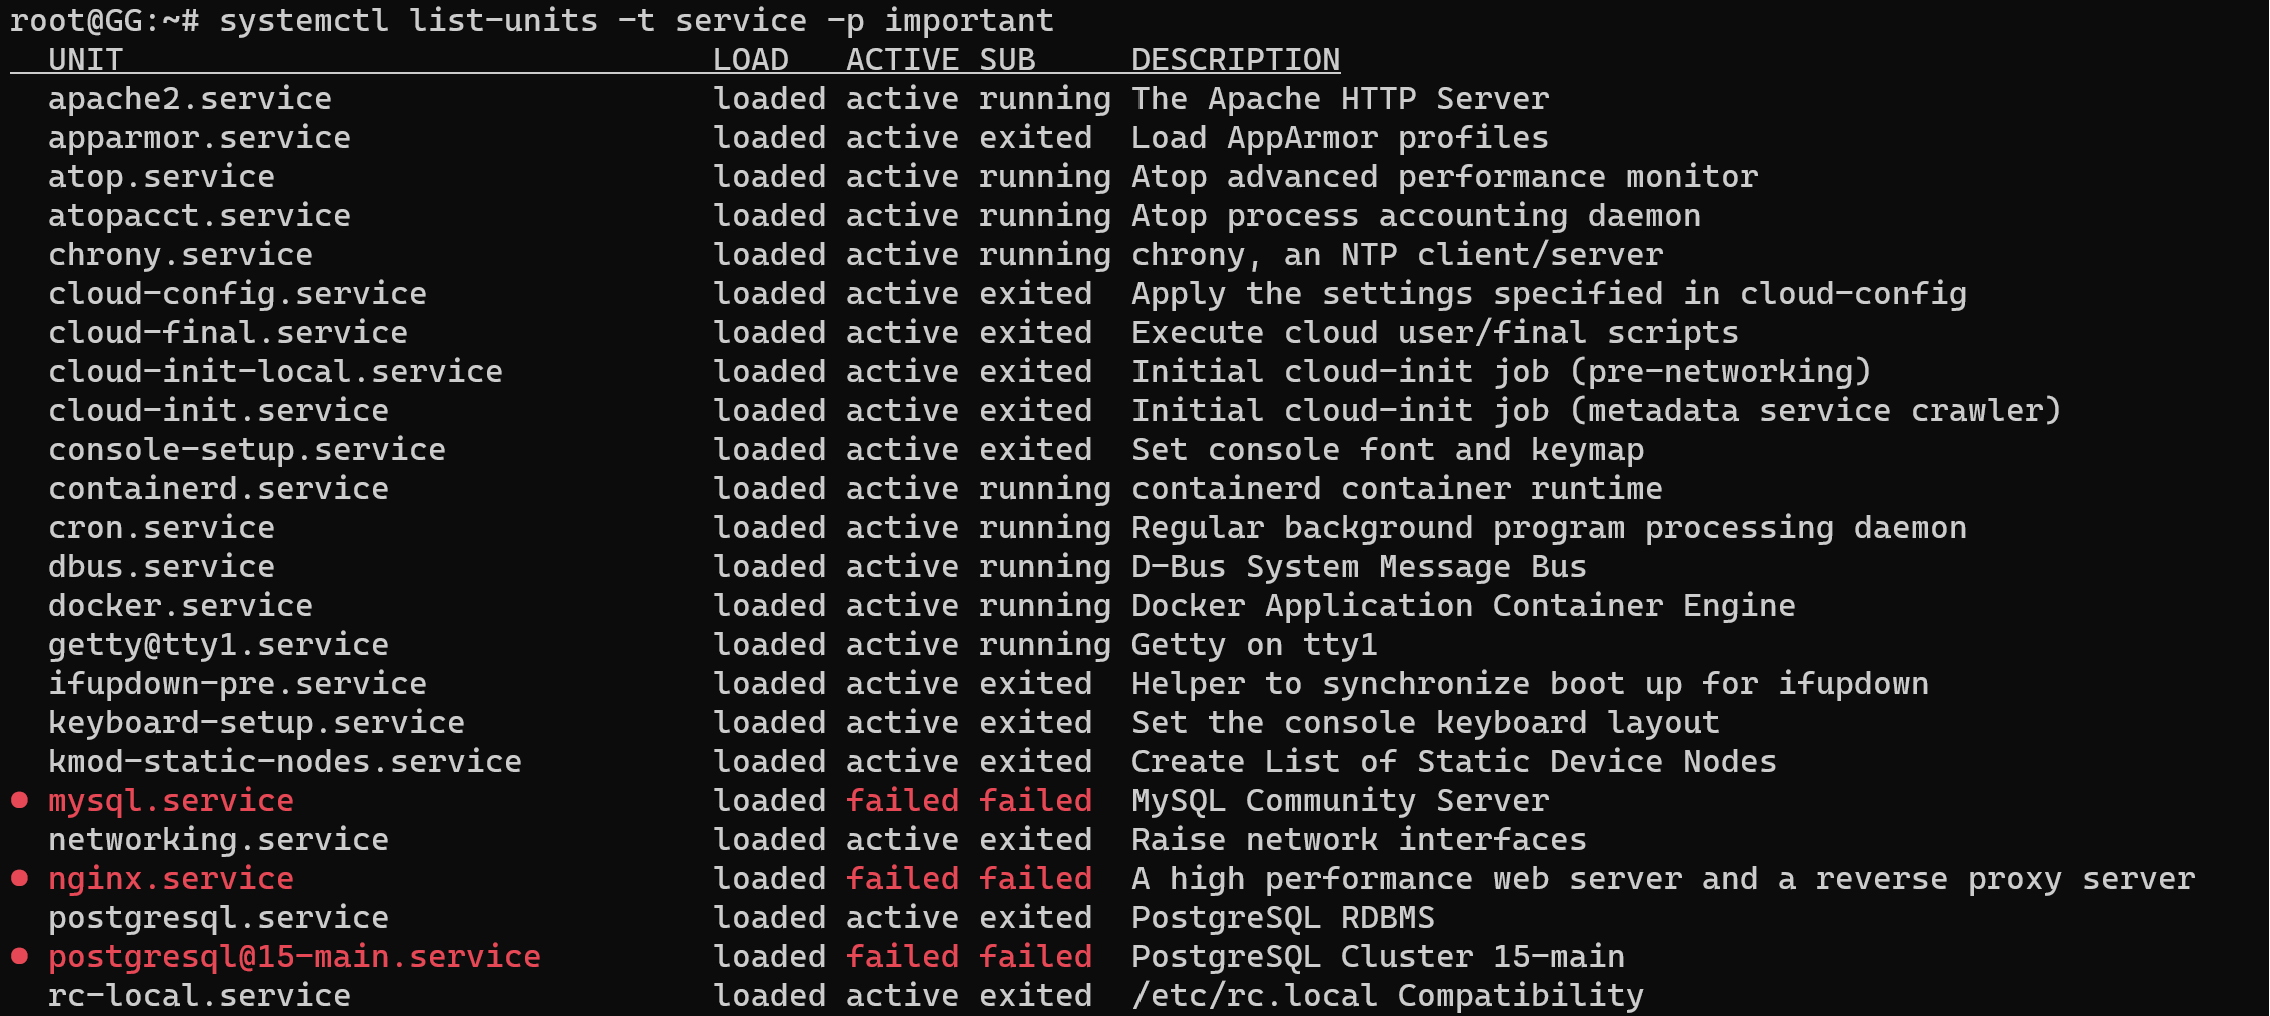The height and width of the screenshot is (1016, 2270).
Task: Click the word 'systemctl' in the command
Action: coord(304,21)
